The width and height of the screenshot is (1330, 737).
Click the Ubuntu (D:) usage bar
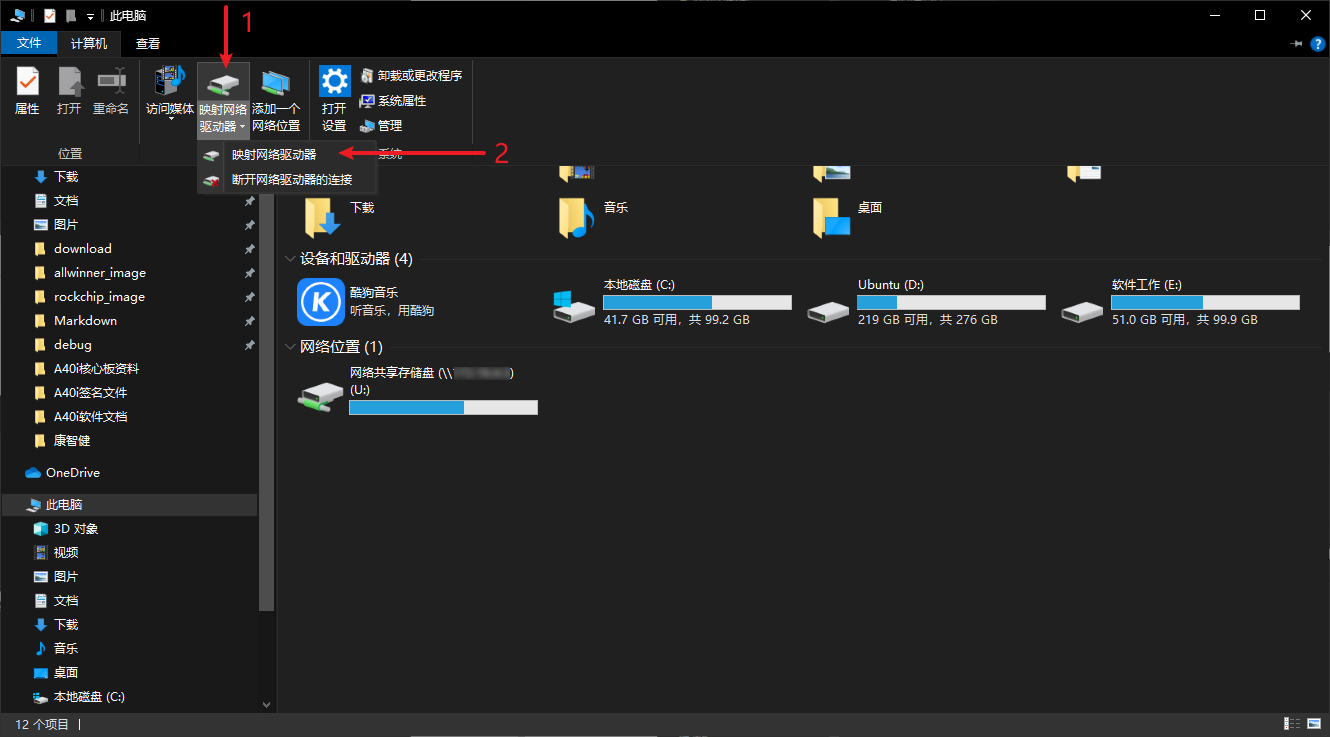(951, 302)
